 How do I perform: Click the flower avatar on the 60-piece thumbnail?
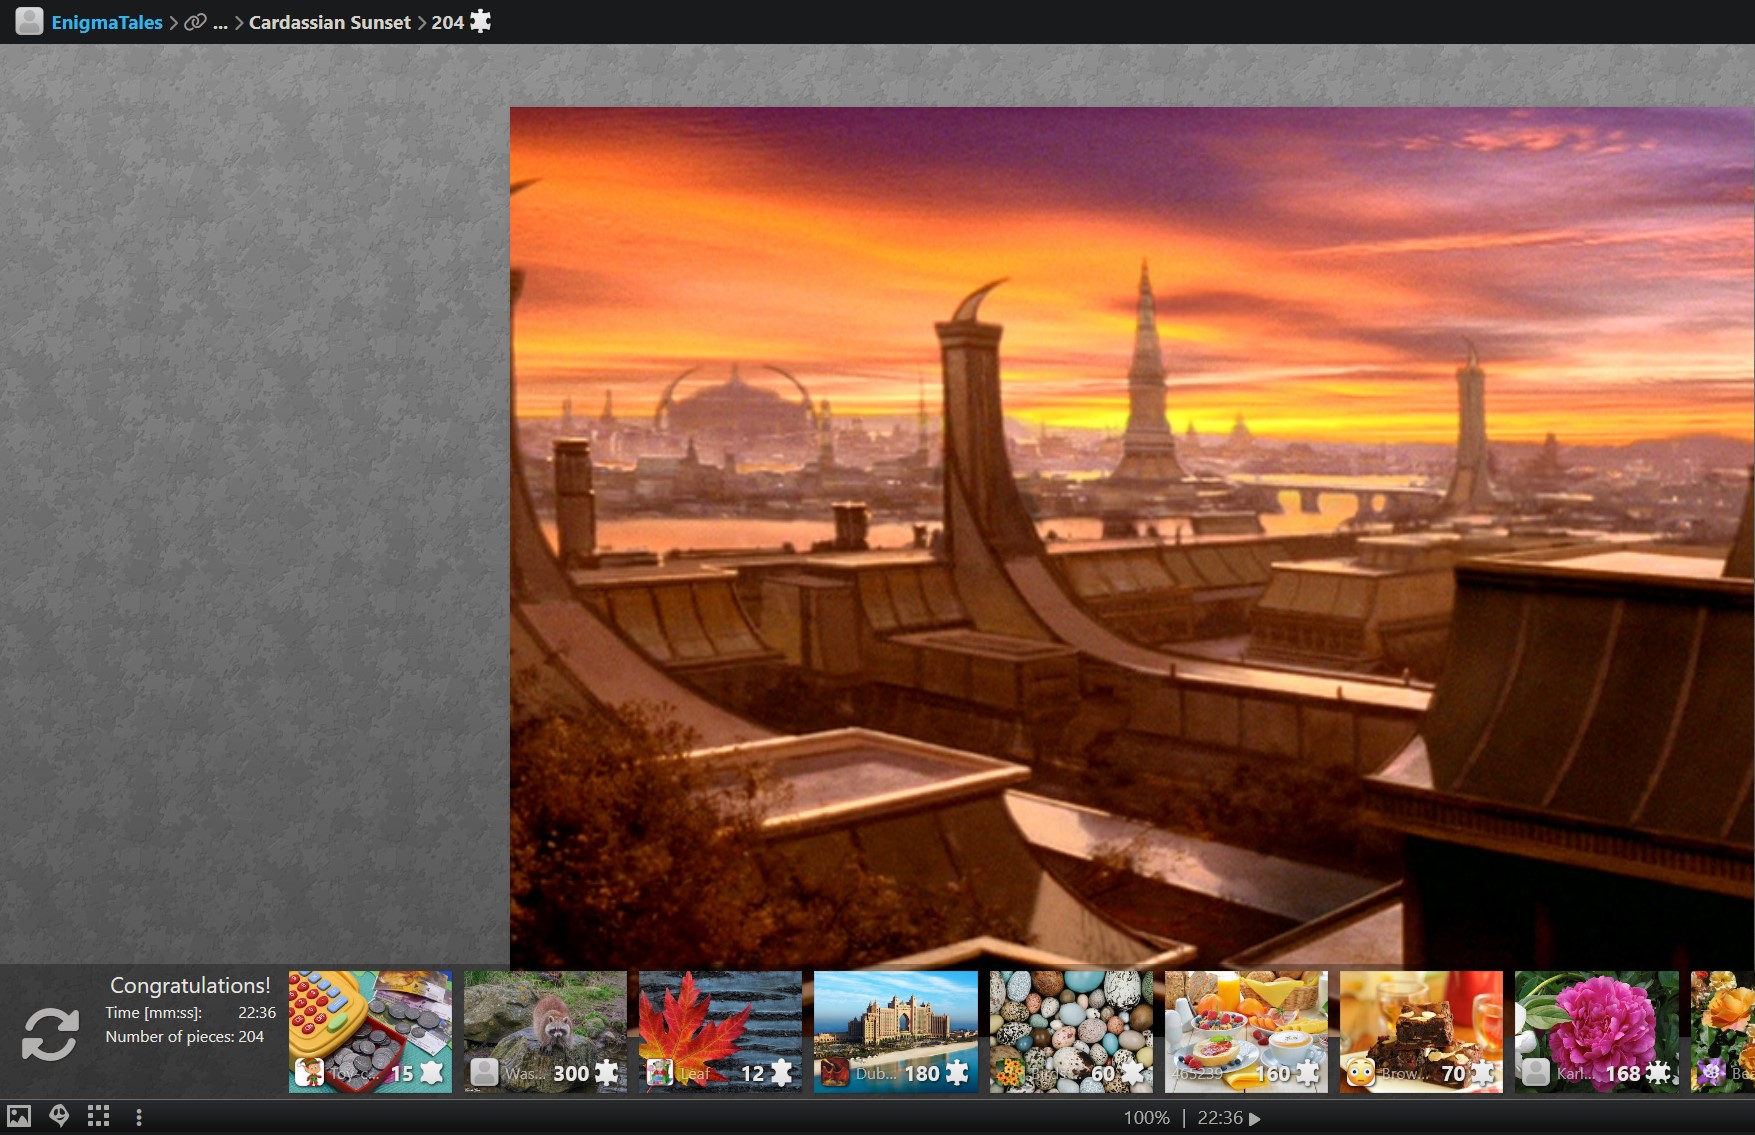(x=1010, y=1073)
